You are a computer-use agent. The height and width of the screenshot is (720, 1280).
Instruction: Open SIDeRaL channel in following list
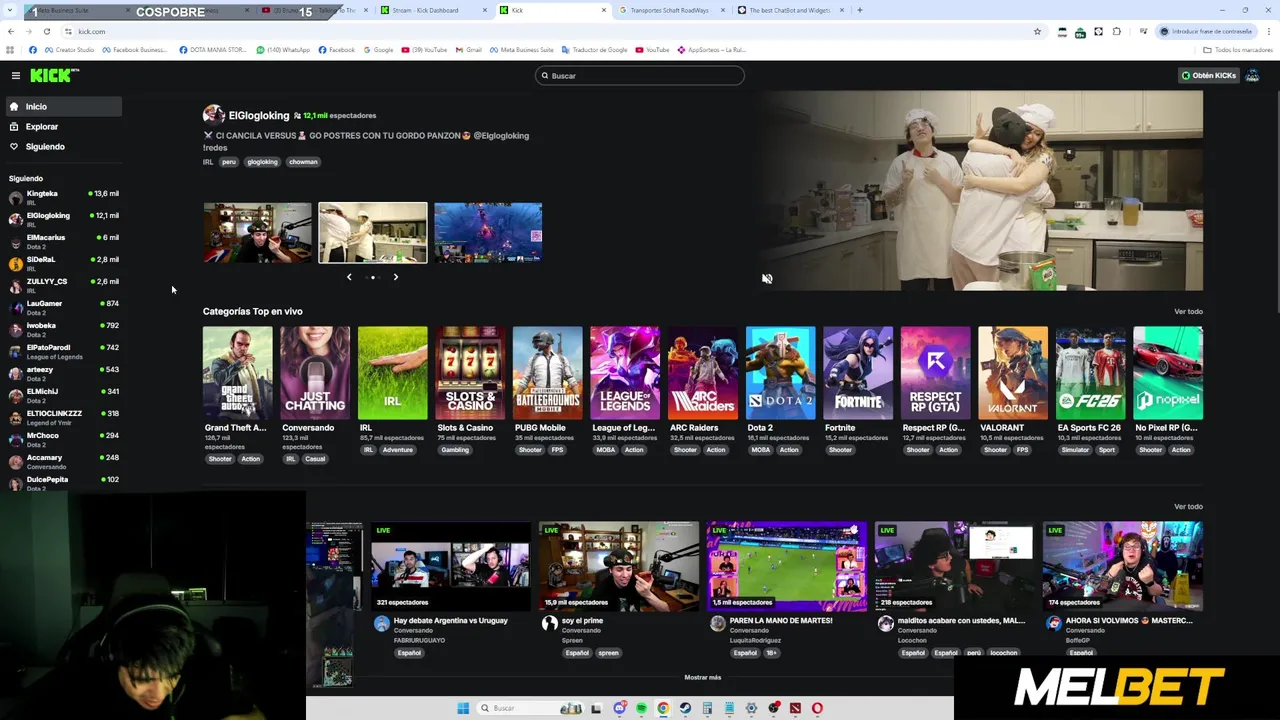tap(62, 263)
